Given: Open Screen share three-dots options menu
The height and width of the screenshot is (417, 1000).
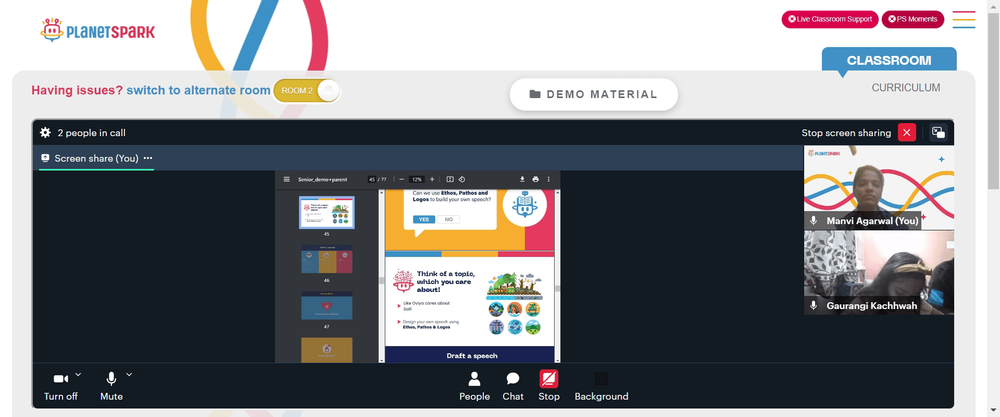Looking at the screenshot, I should (148, 158).
